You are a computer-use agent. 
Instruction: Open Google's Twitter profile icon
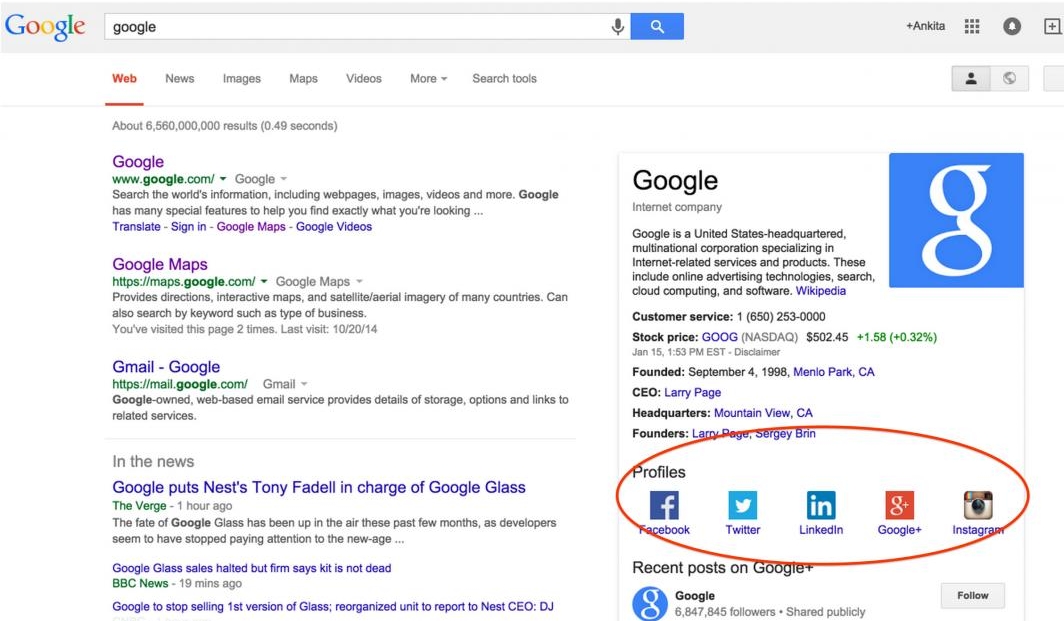(x=742, y=505)
